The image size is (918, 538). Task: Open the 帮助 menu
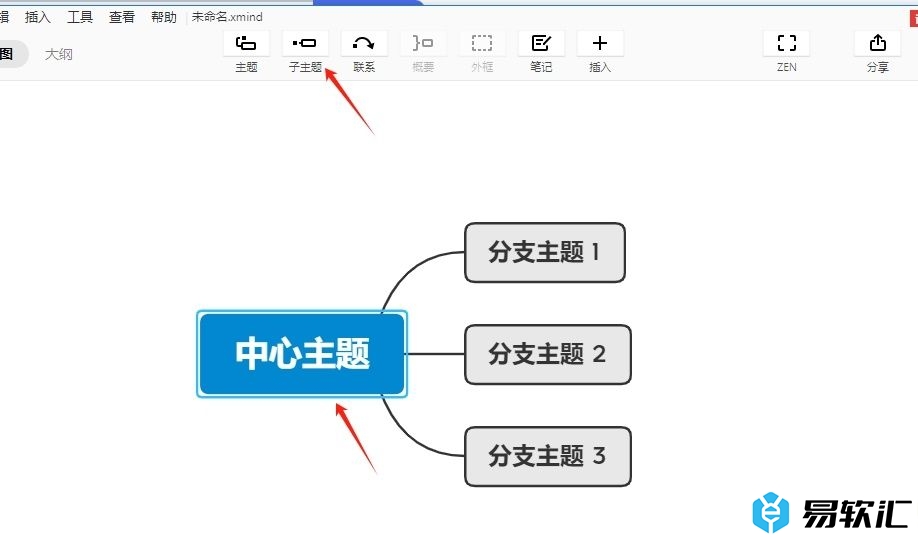pyautogui.click(x=164, y=17)
